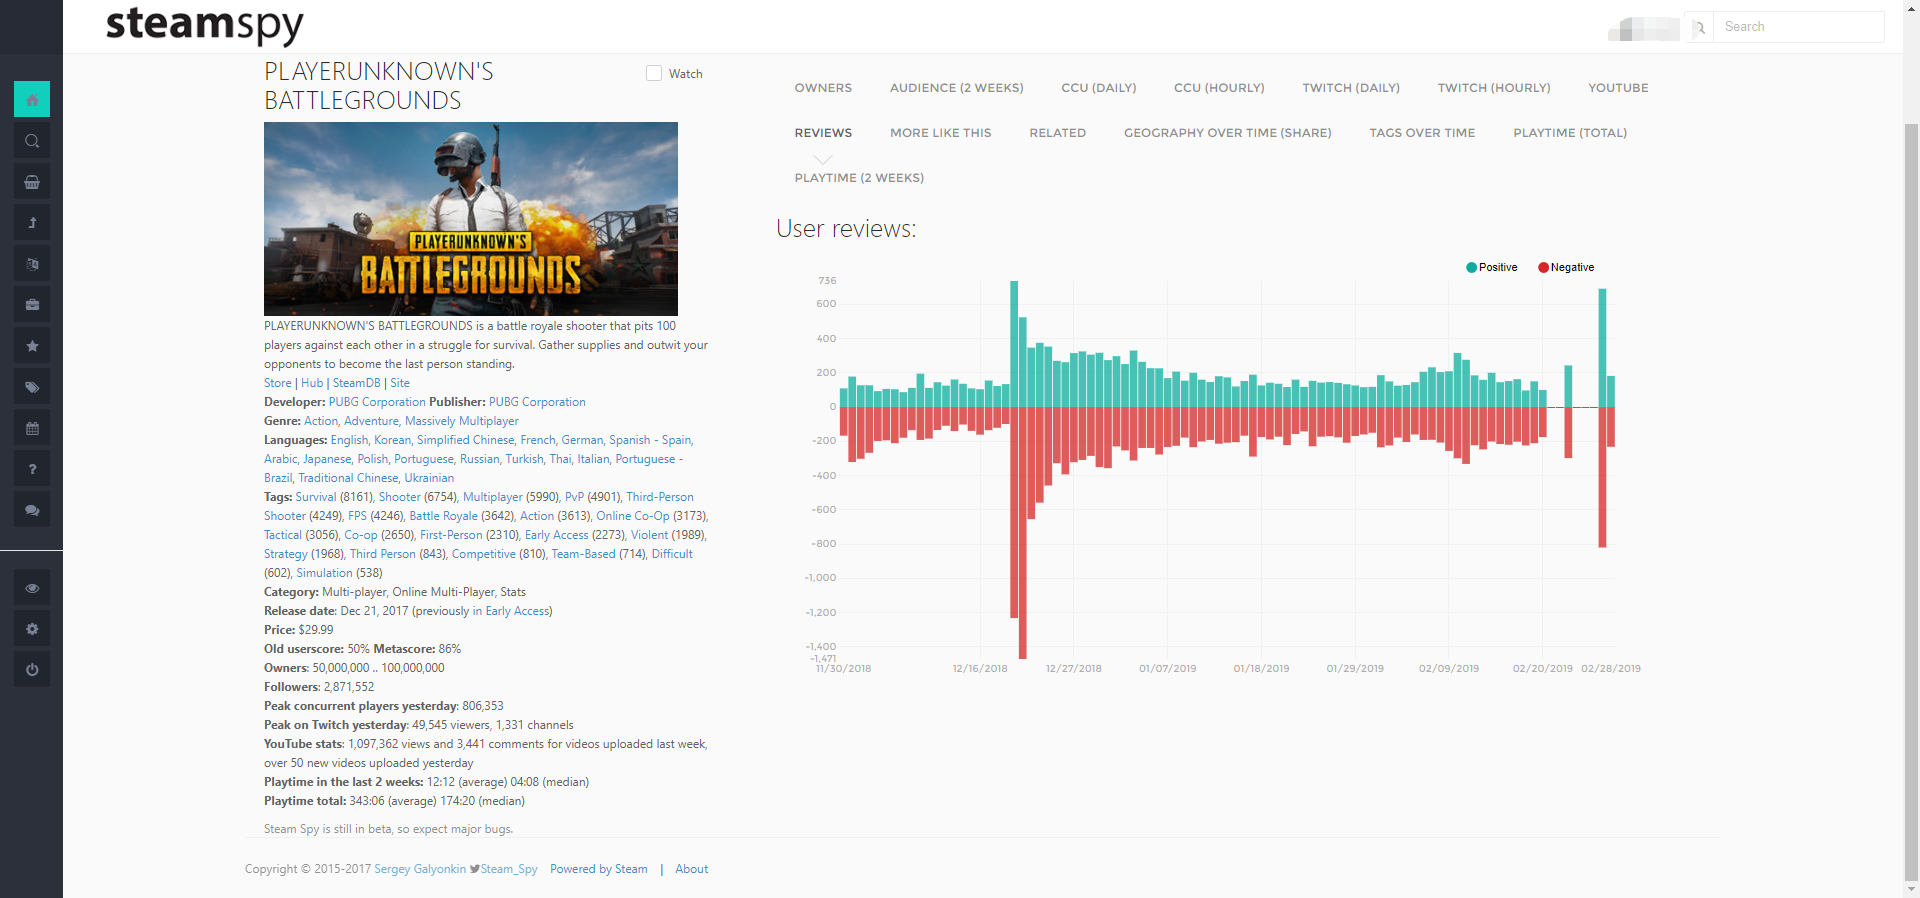1920x898 pixels.
Task: Open the More Like This tab
Action: [941, 133]
